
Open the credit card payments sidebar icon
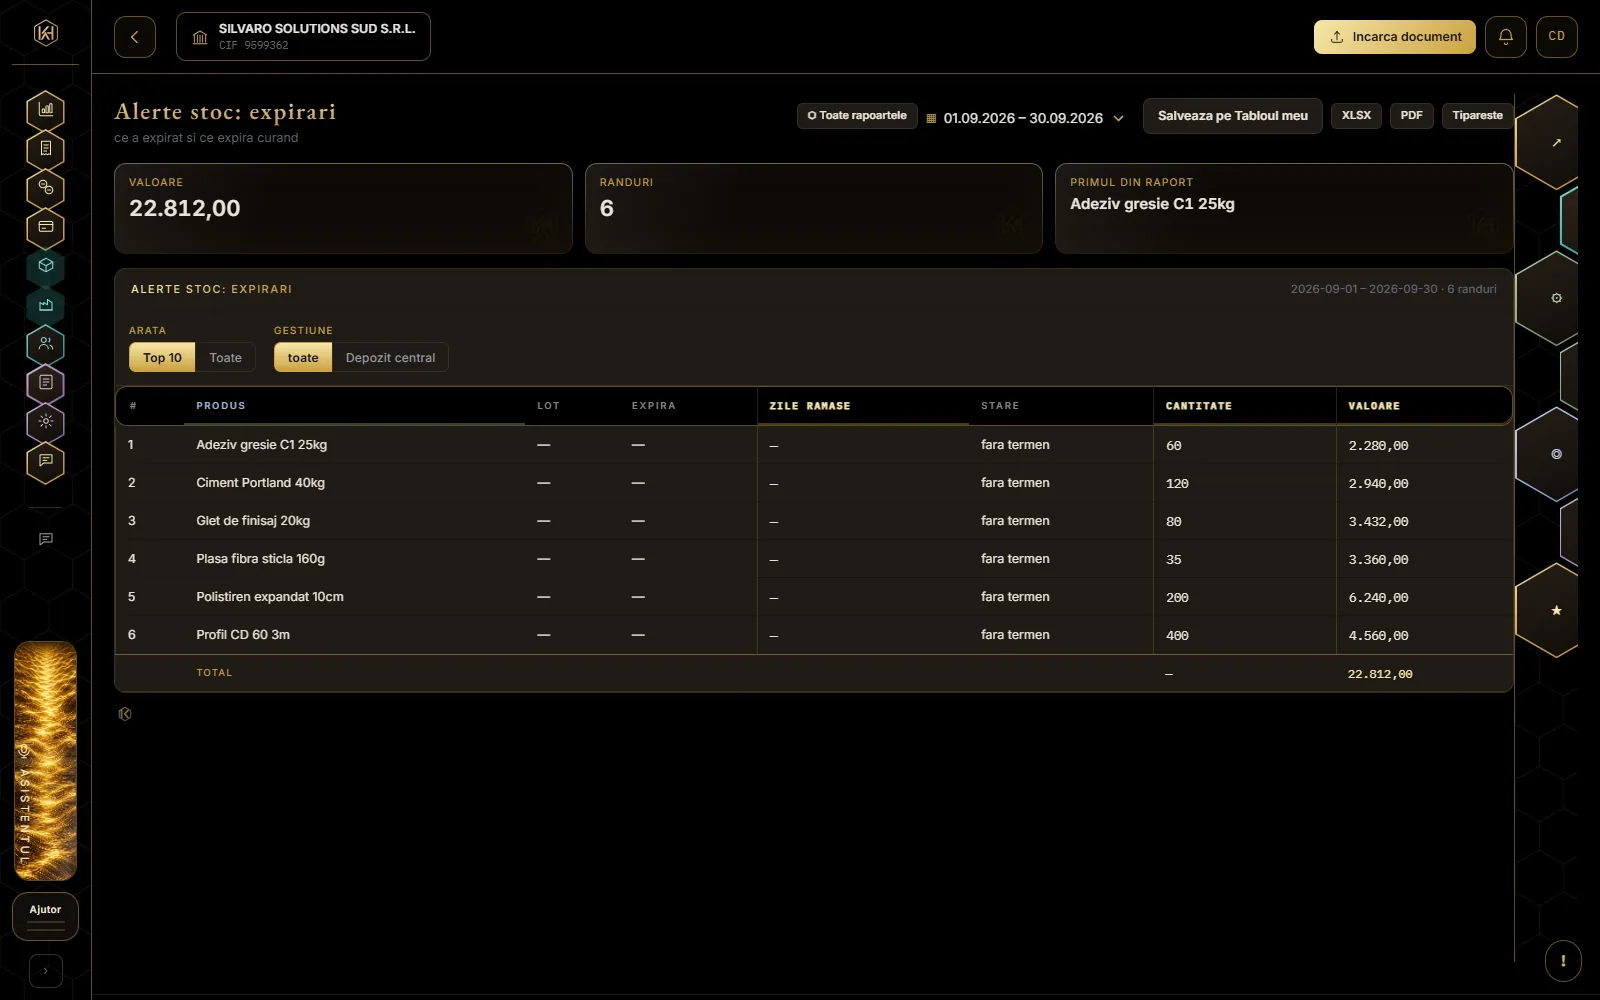46,227
